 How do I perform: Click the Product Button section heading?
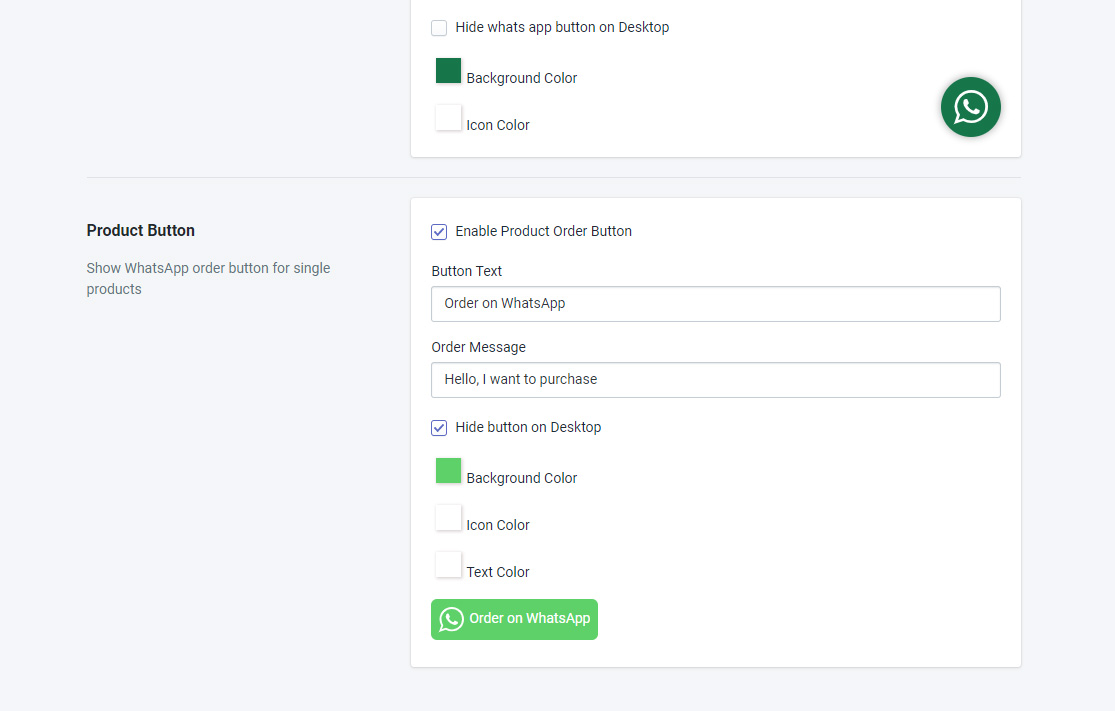coord(141,231)
